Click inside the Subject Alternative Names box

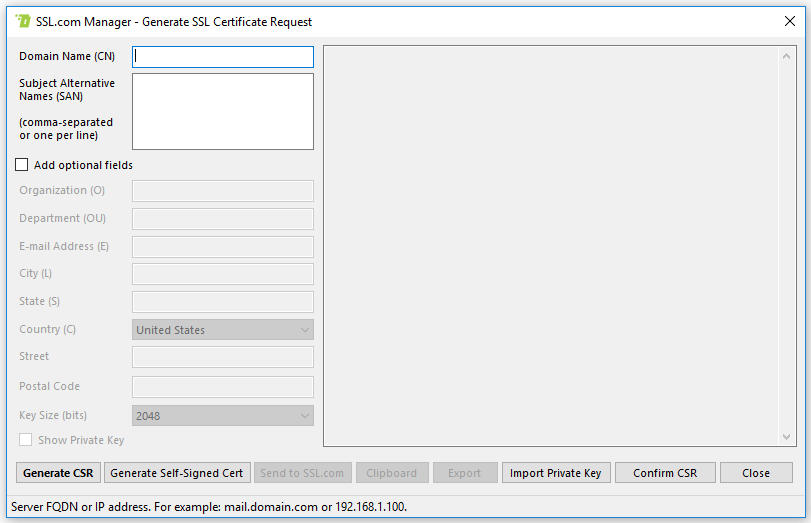click(x=223, y=110)
